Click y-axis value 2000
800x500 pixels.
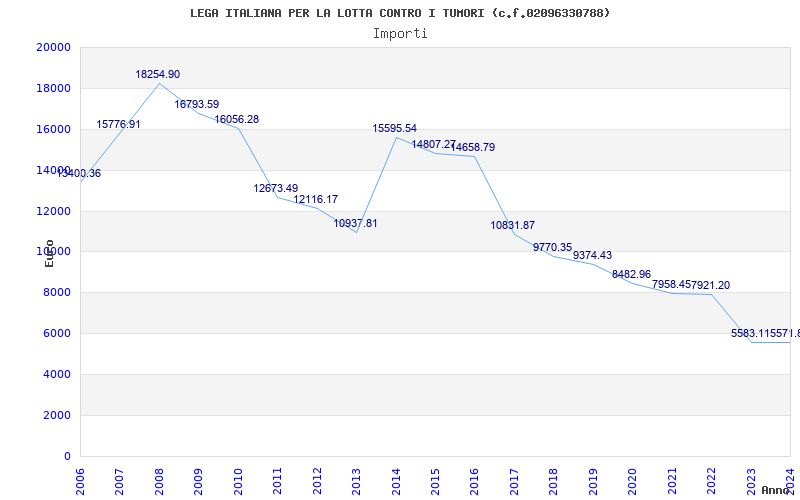tap(56, 415)
